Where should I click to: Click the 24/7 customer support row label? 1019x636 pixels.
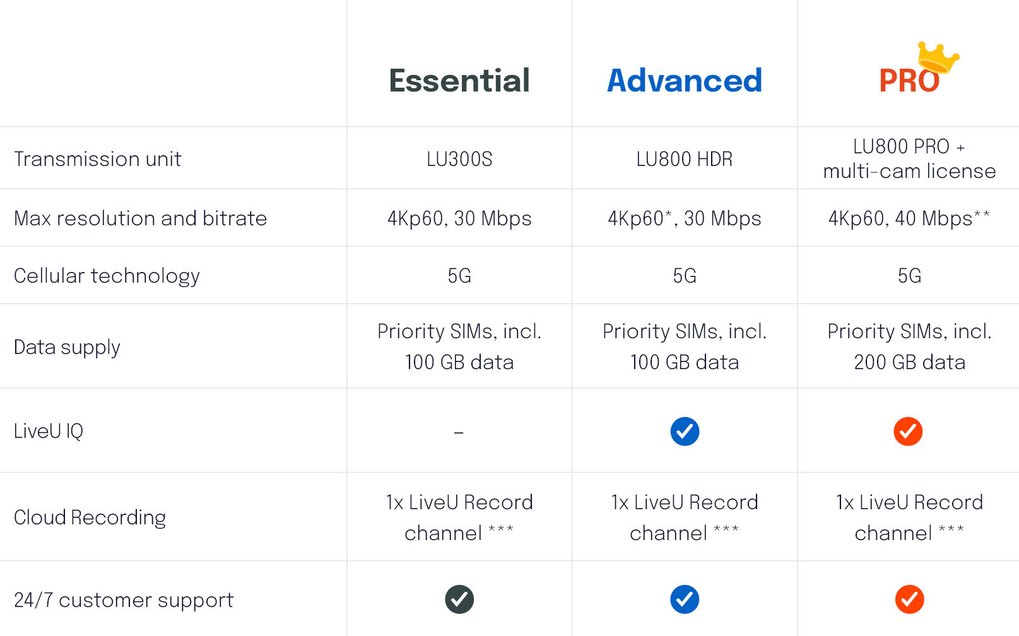pyautogui.click(x=123, y=600)
